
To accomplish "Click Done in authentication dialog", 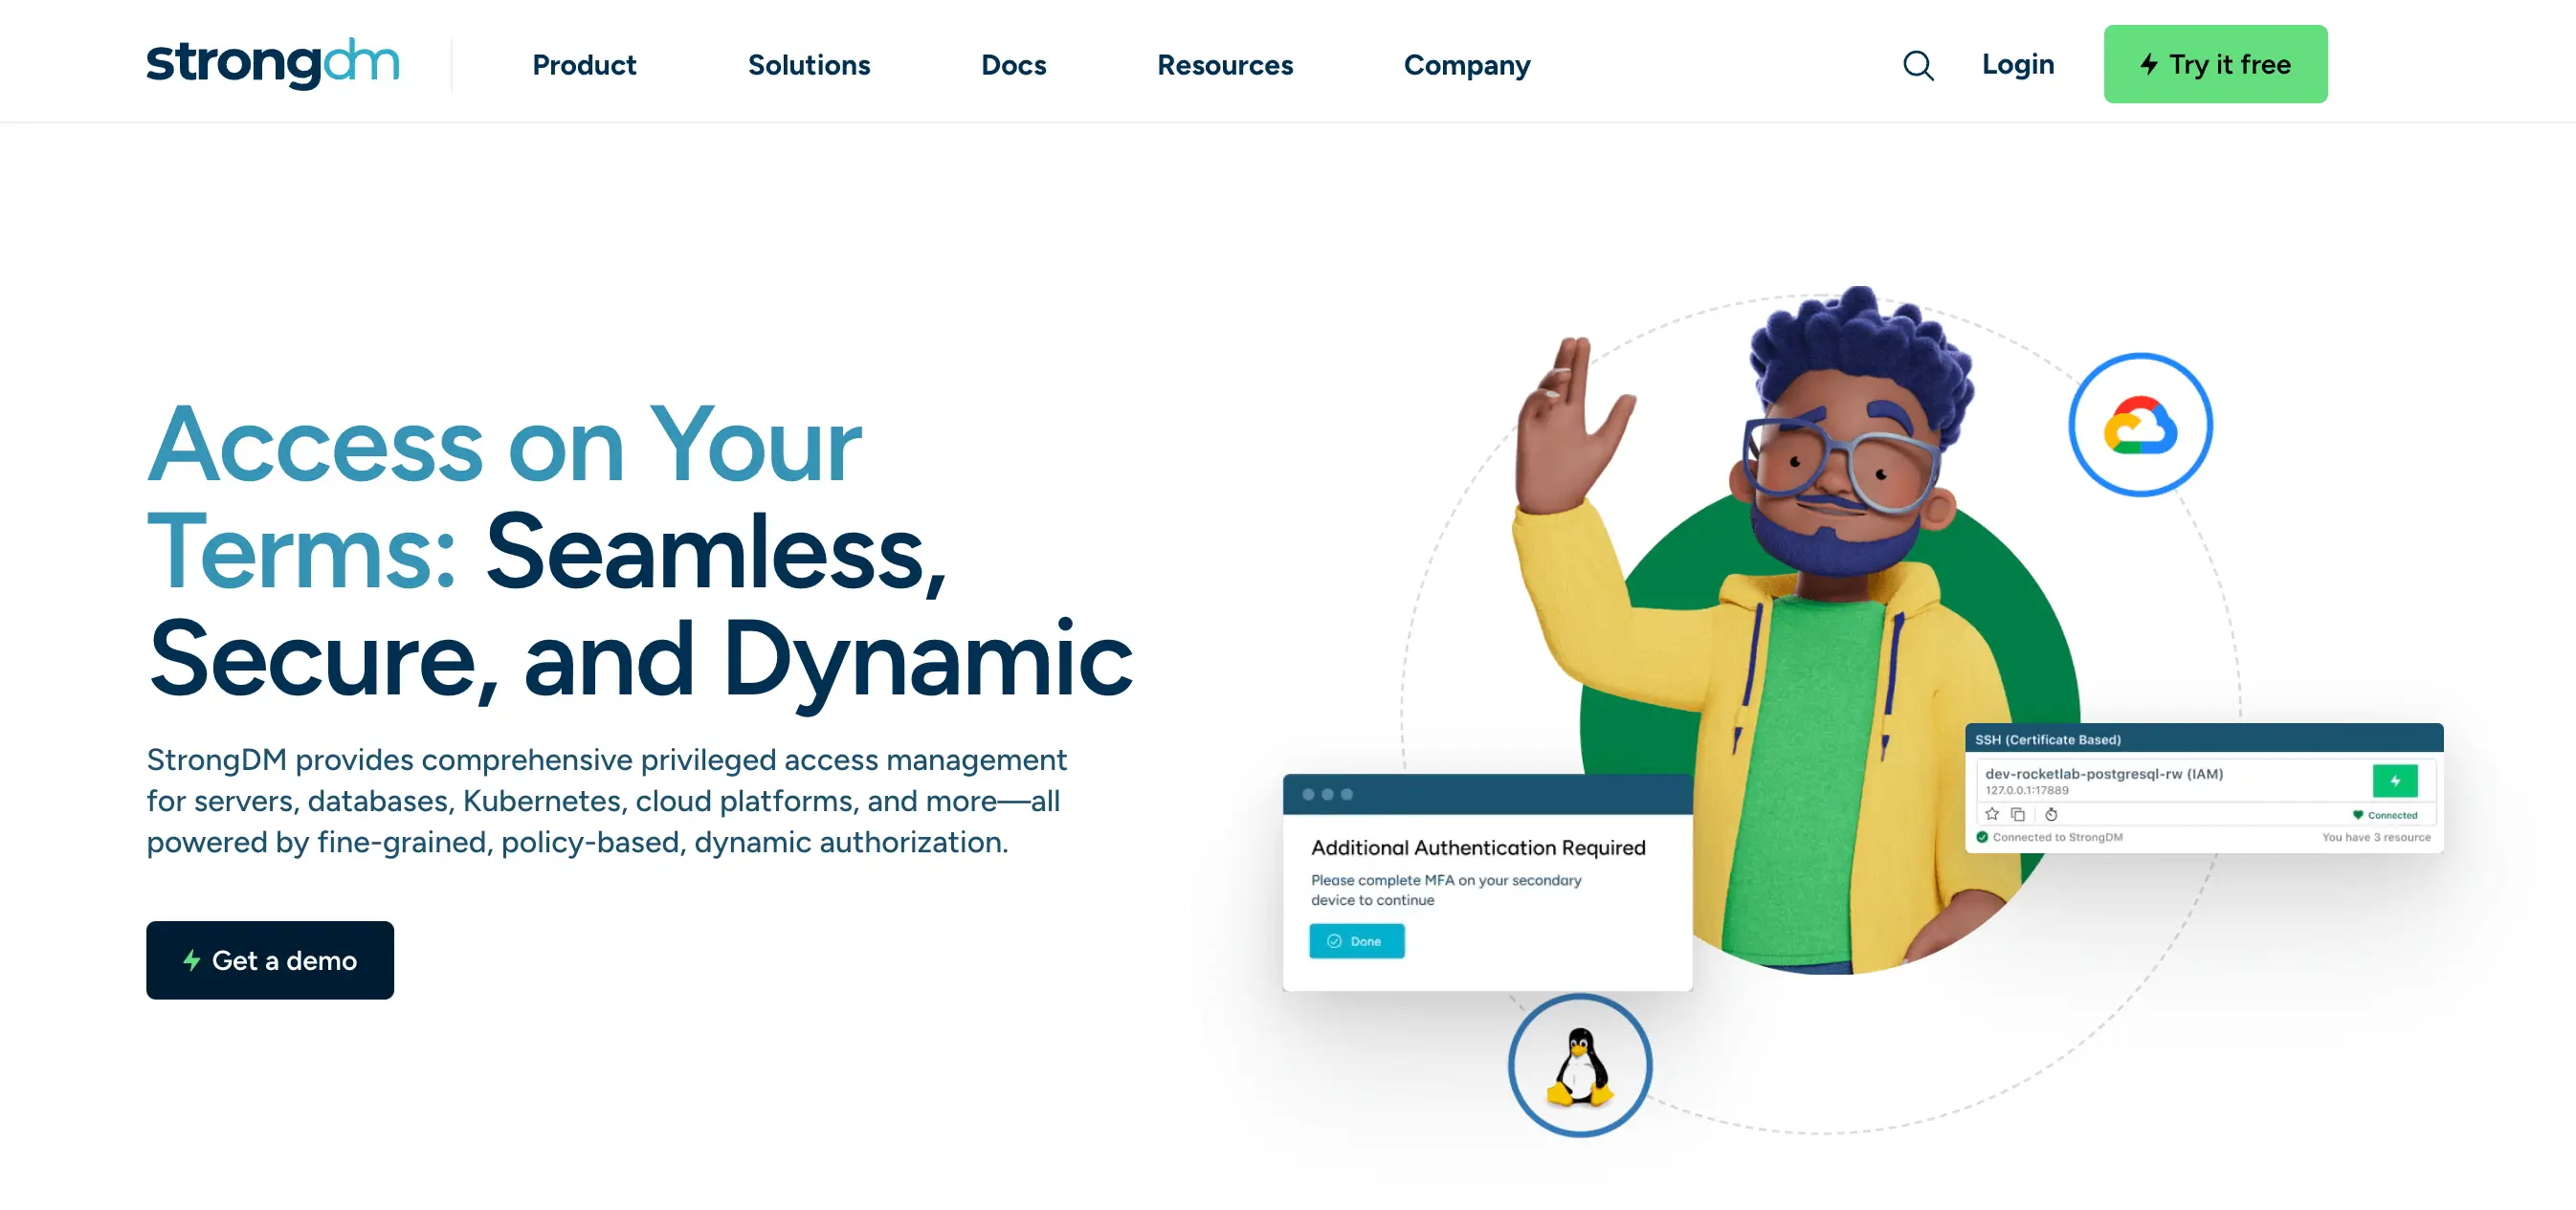I will pyautogui.click(x=1356, y=941).
